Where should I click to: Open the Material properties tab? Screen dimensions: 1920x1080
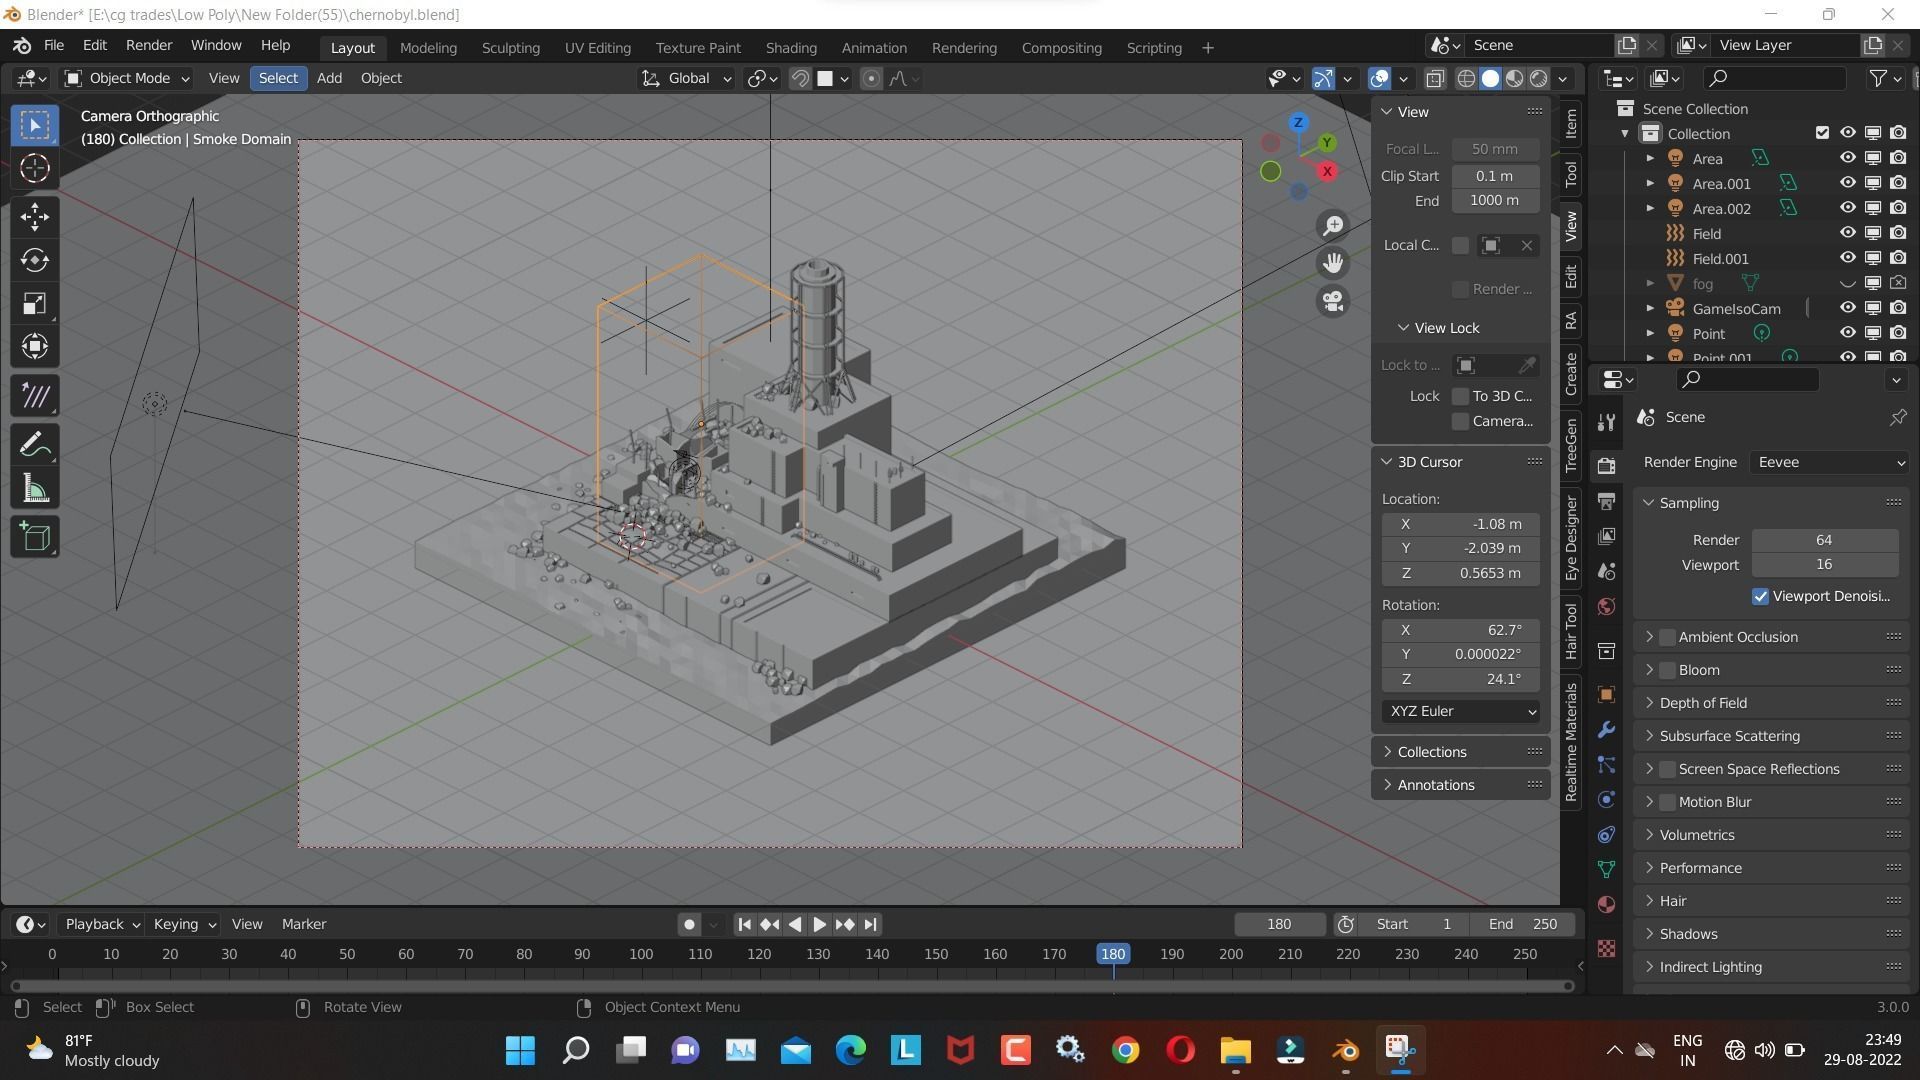click(x=1606, y=904)
